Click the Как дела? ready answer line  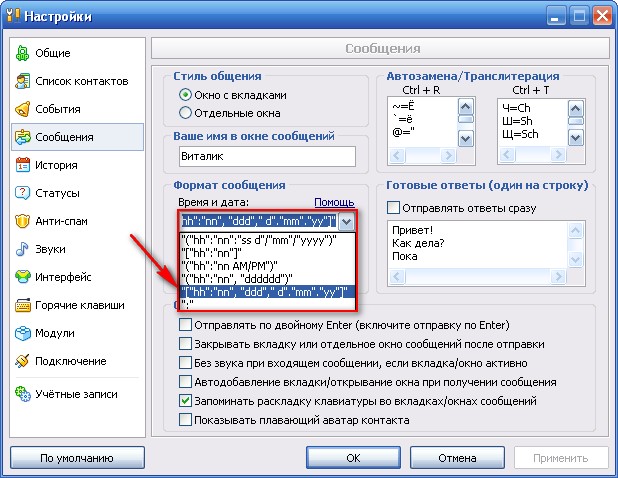tap(418, 243)
